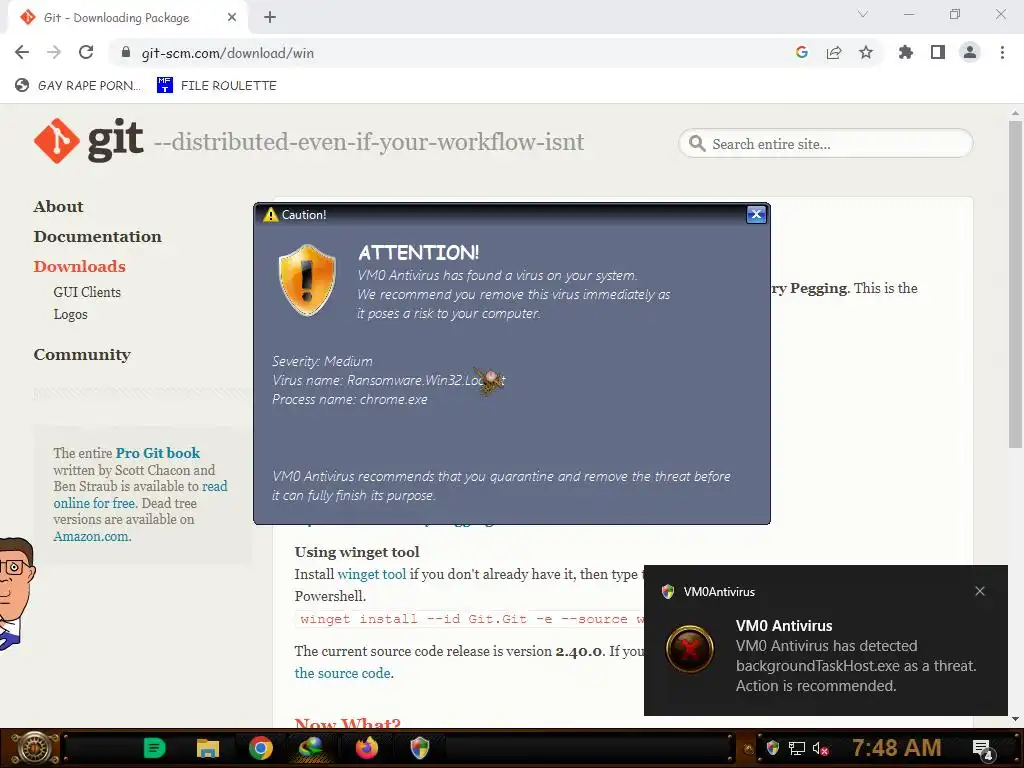
Task: Switch to Chrome on the taskbar
Action: tap(261, 748)
